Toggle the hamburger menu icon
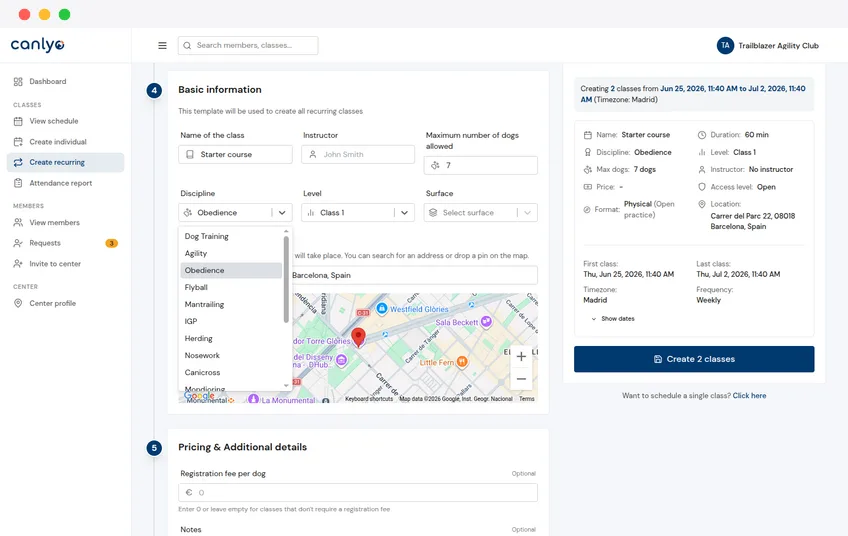This screenshot has height=536, width=848. [x=162, y=45]
